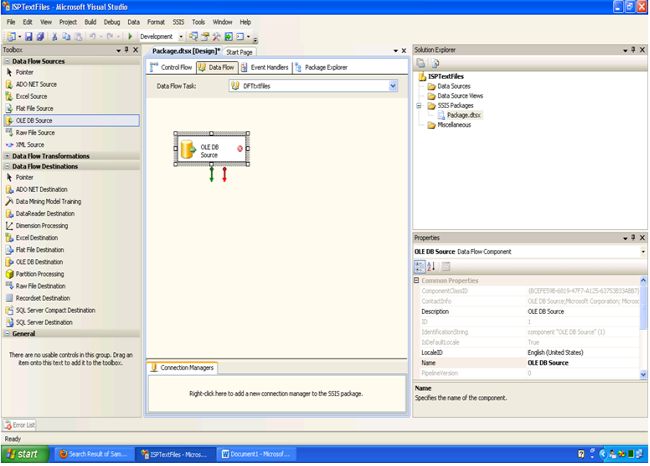The height and width of the screenshot is (466, 650).
Task: Collapse the SSIS Packages tree node
Action: coord(419,106)
